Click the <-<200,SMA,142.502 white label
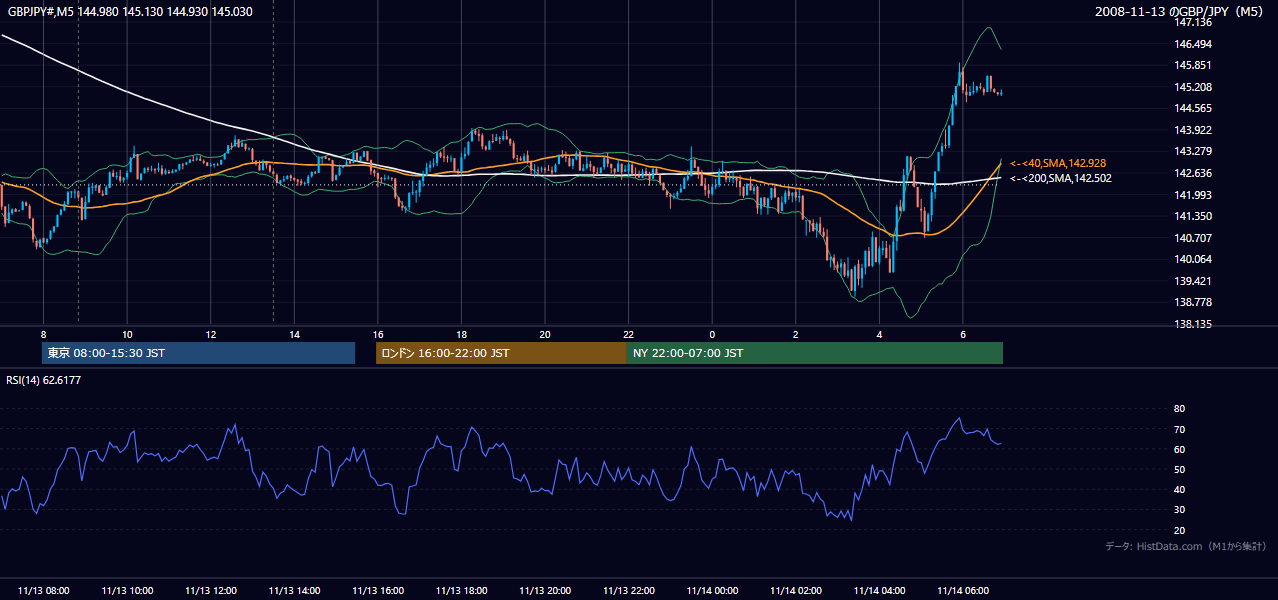 tap(1061, 178)
